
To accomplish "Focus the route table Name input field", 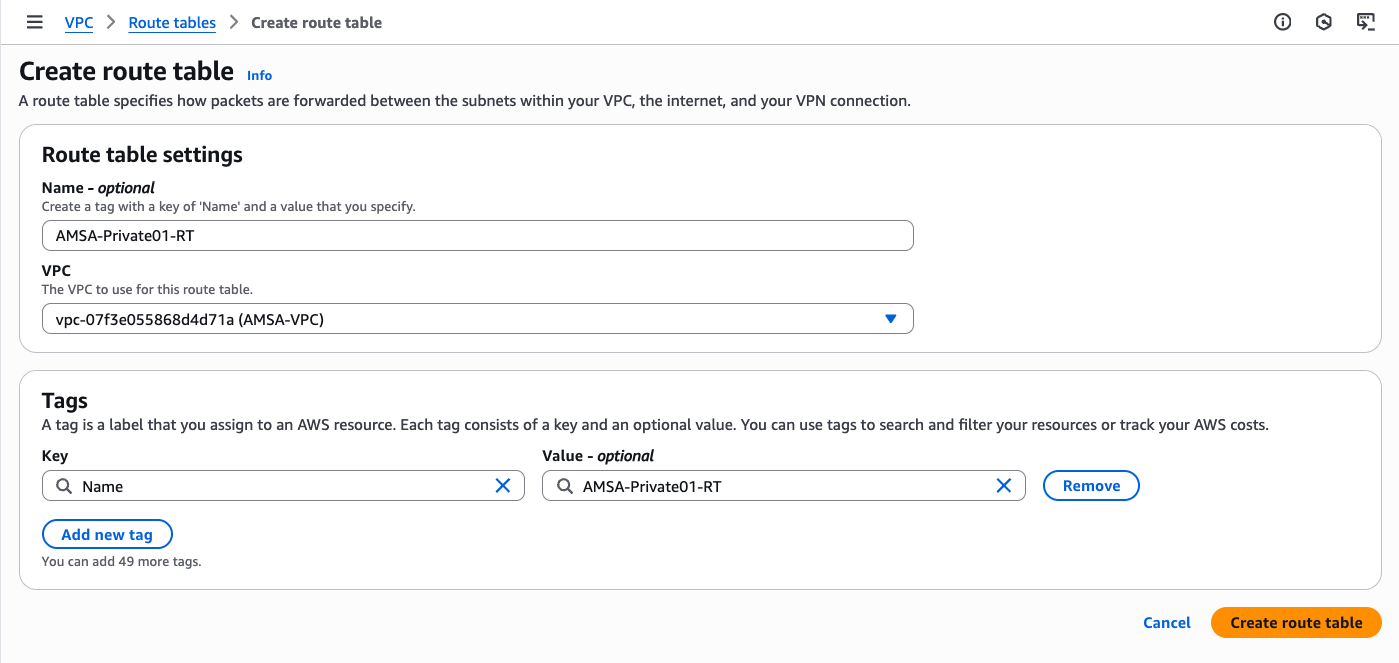I will [x=477, y=236].
